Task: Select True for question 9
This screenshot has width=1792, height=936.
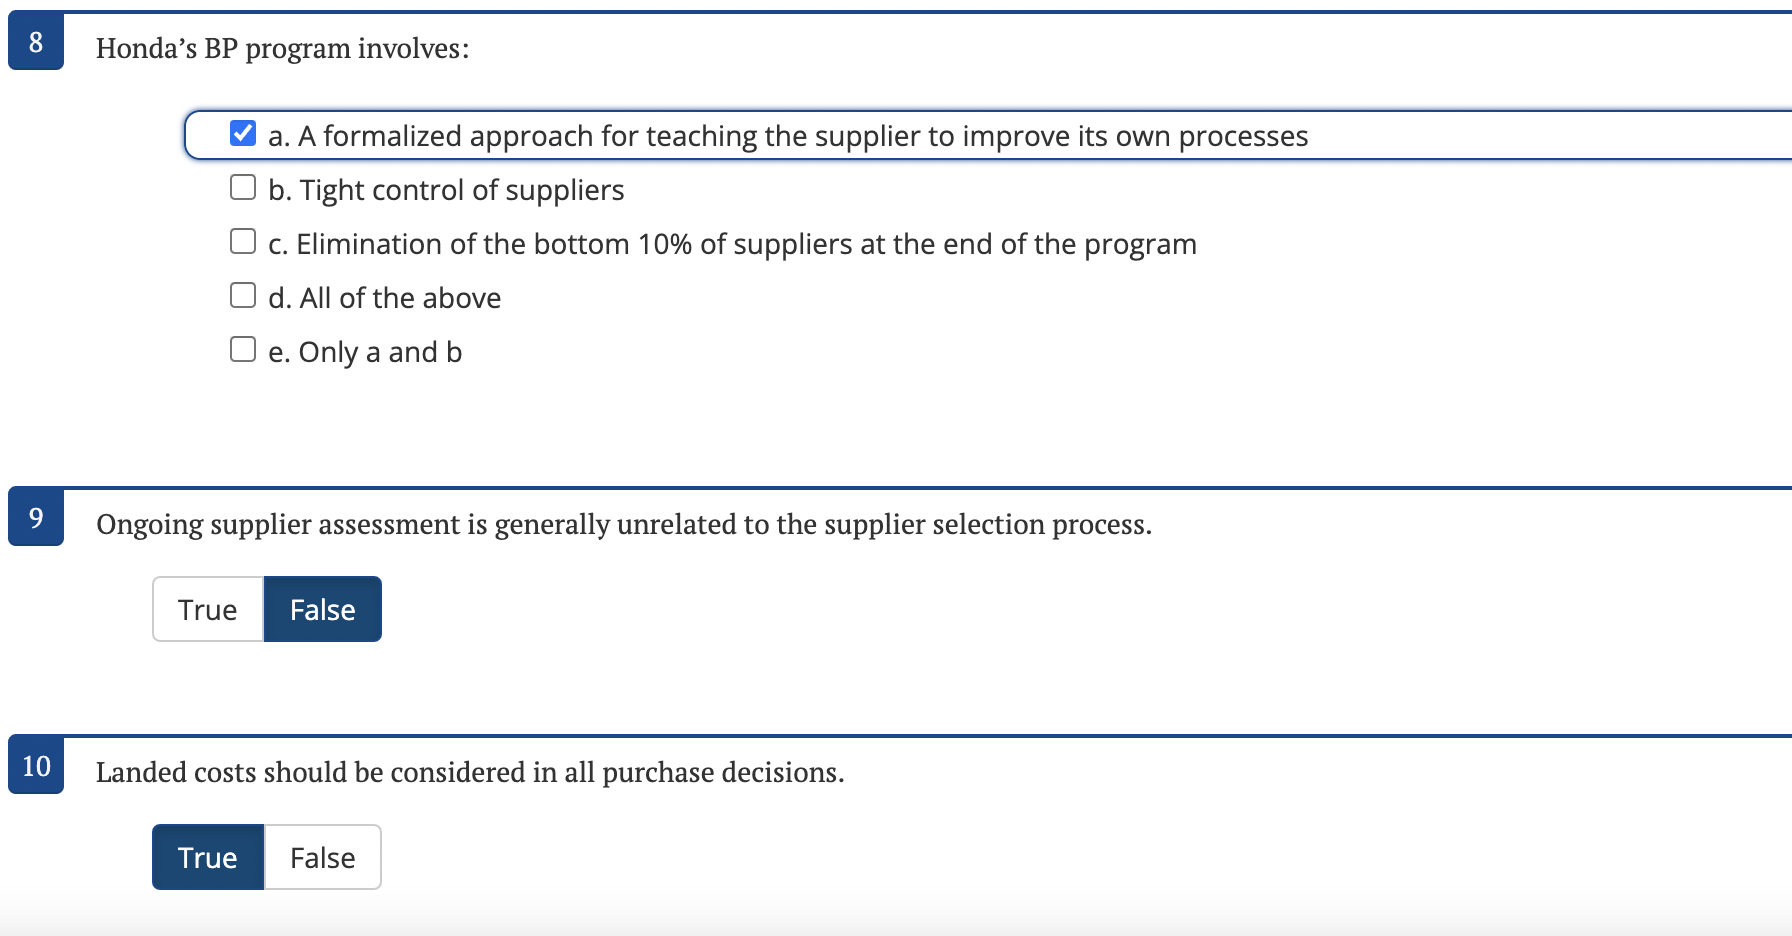Action: pyautogui.click(x=207, y=609)
